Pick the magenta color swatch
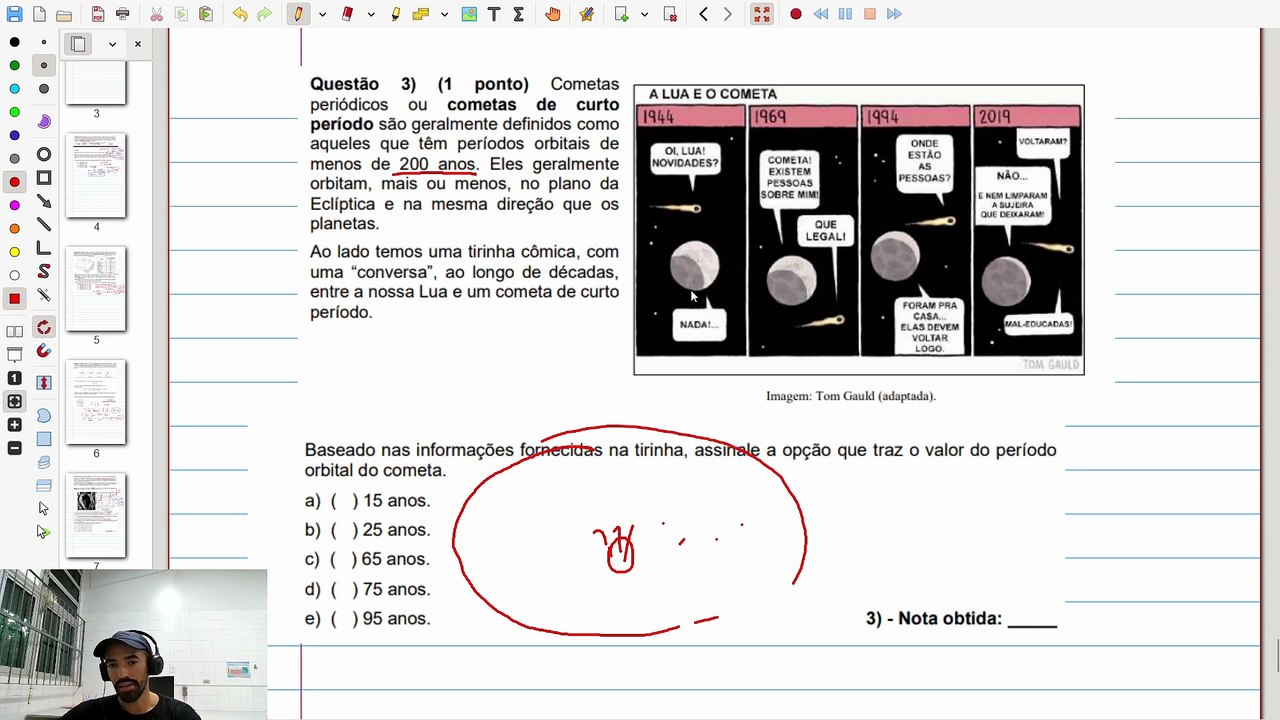This screenshot has height=720, width=1280. 14,205
